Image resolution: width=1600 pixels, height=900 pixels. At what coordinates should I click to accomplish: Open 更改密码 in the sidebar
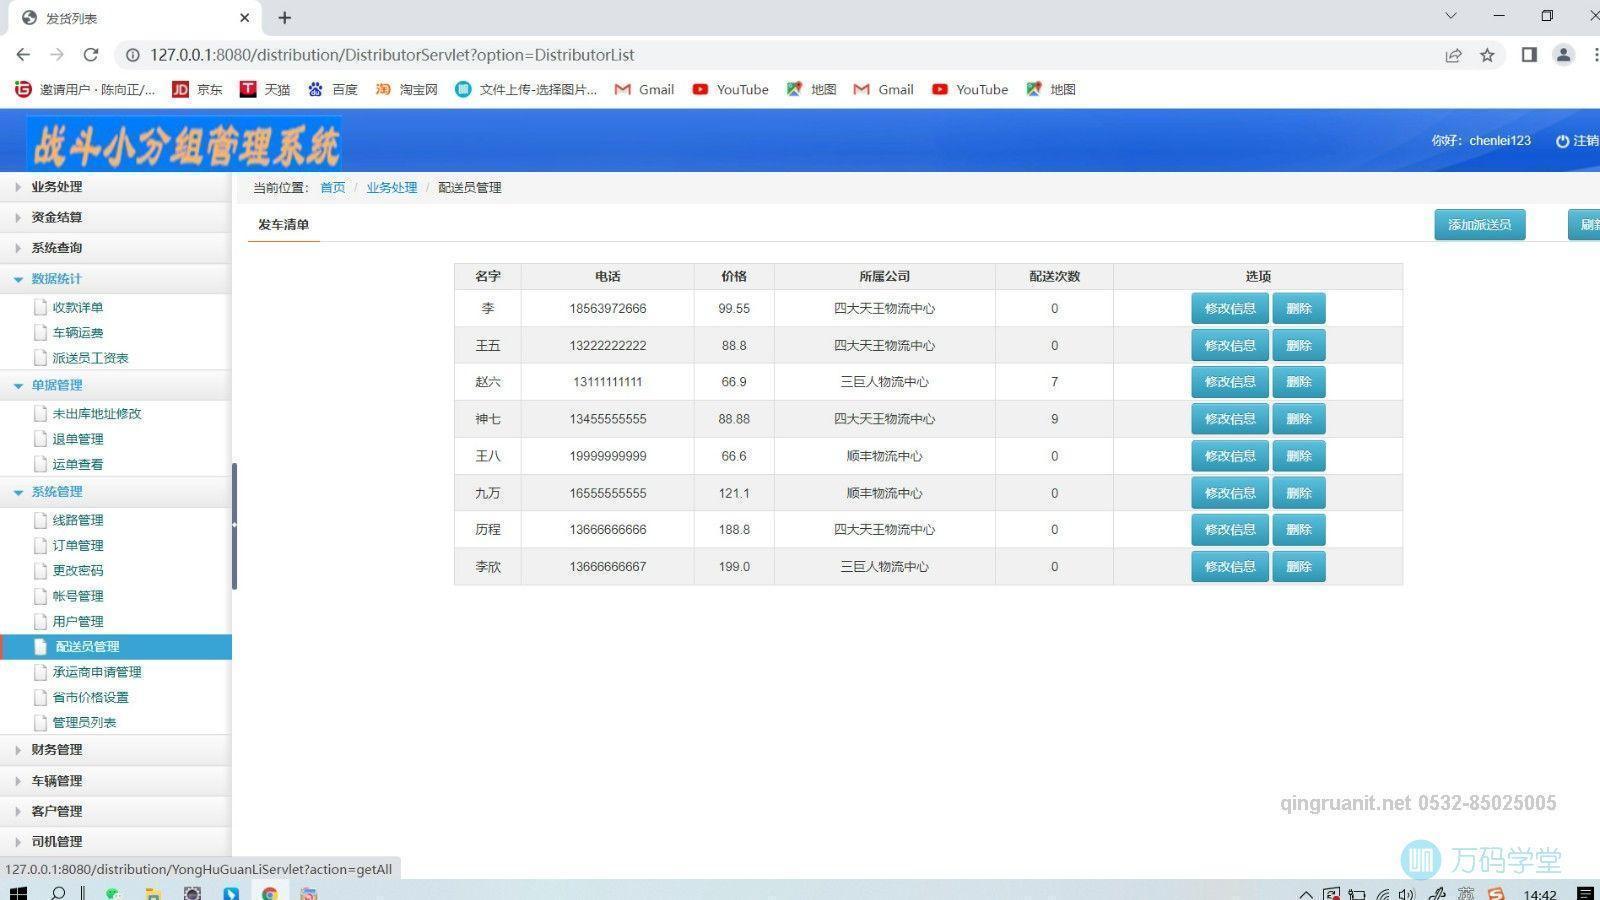[78, 570]
